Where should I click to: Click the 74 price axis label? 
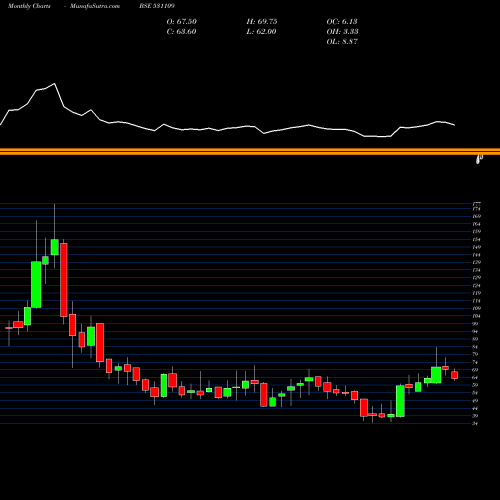[x=475, y=362]
